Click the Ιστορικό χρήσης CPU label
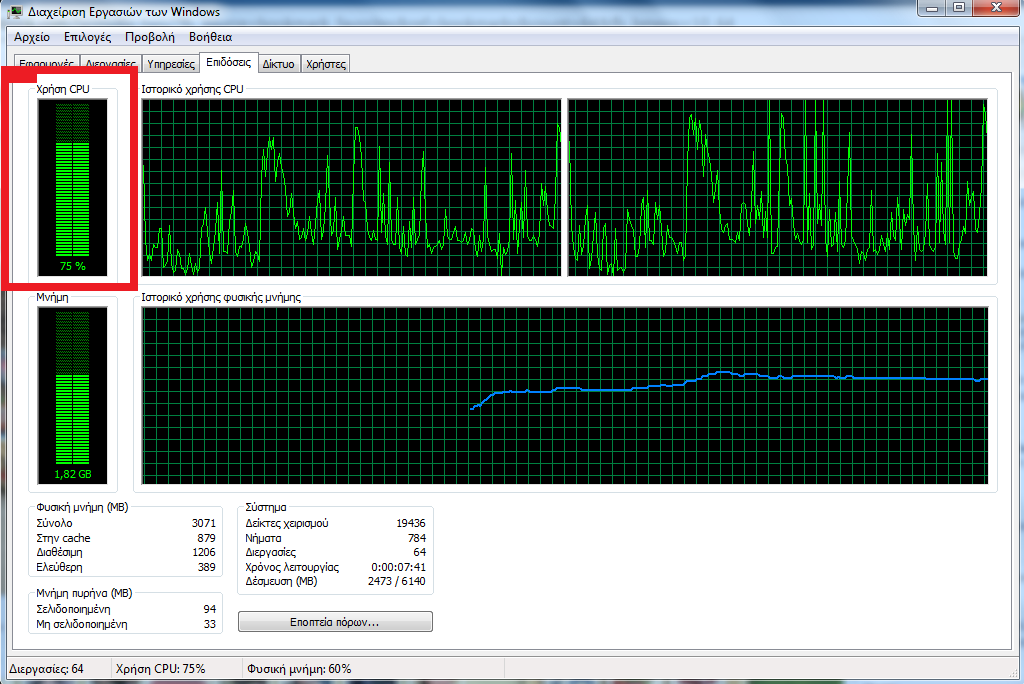 193,90
